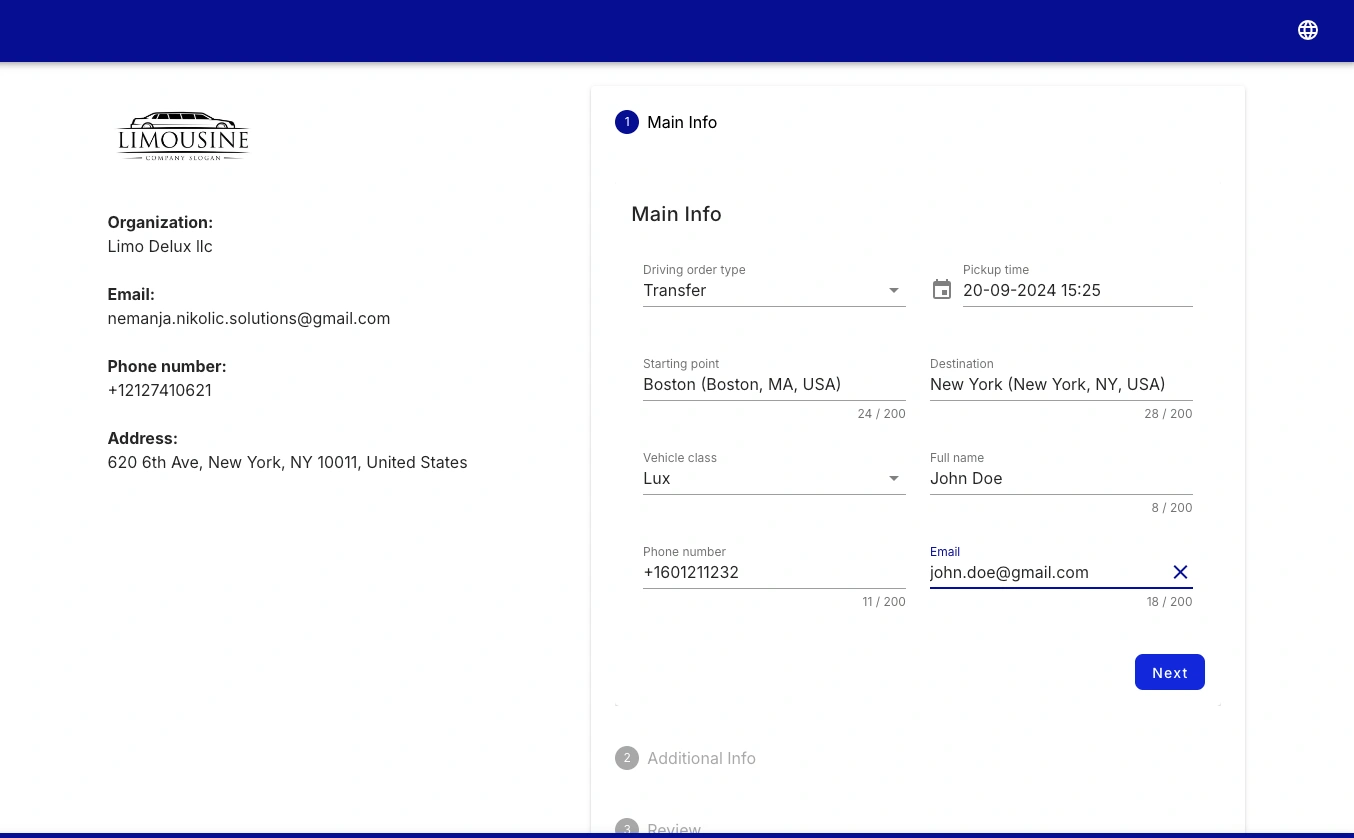Click the organization email address text
The height and width of the screenshot is (838, 1354).
click(249, 319)
